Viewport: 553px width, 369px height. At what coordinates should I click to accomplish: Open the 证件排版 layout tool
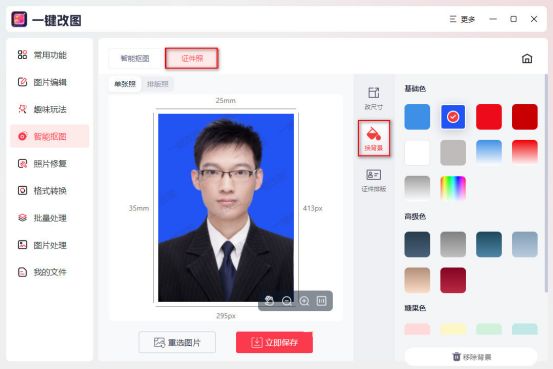373,180
